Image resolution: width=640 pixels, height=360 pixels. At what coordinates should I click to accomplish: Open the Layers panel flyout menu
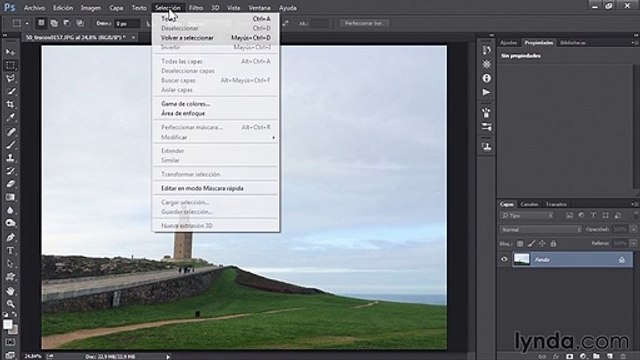click(x=634, y=204)
